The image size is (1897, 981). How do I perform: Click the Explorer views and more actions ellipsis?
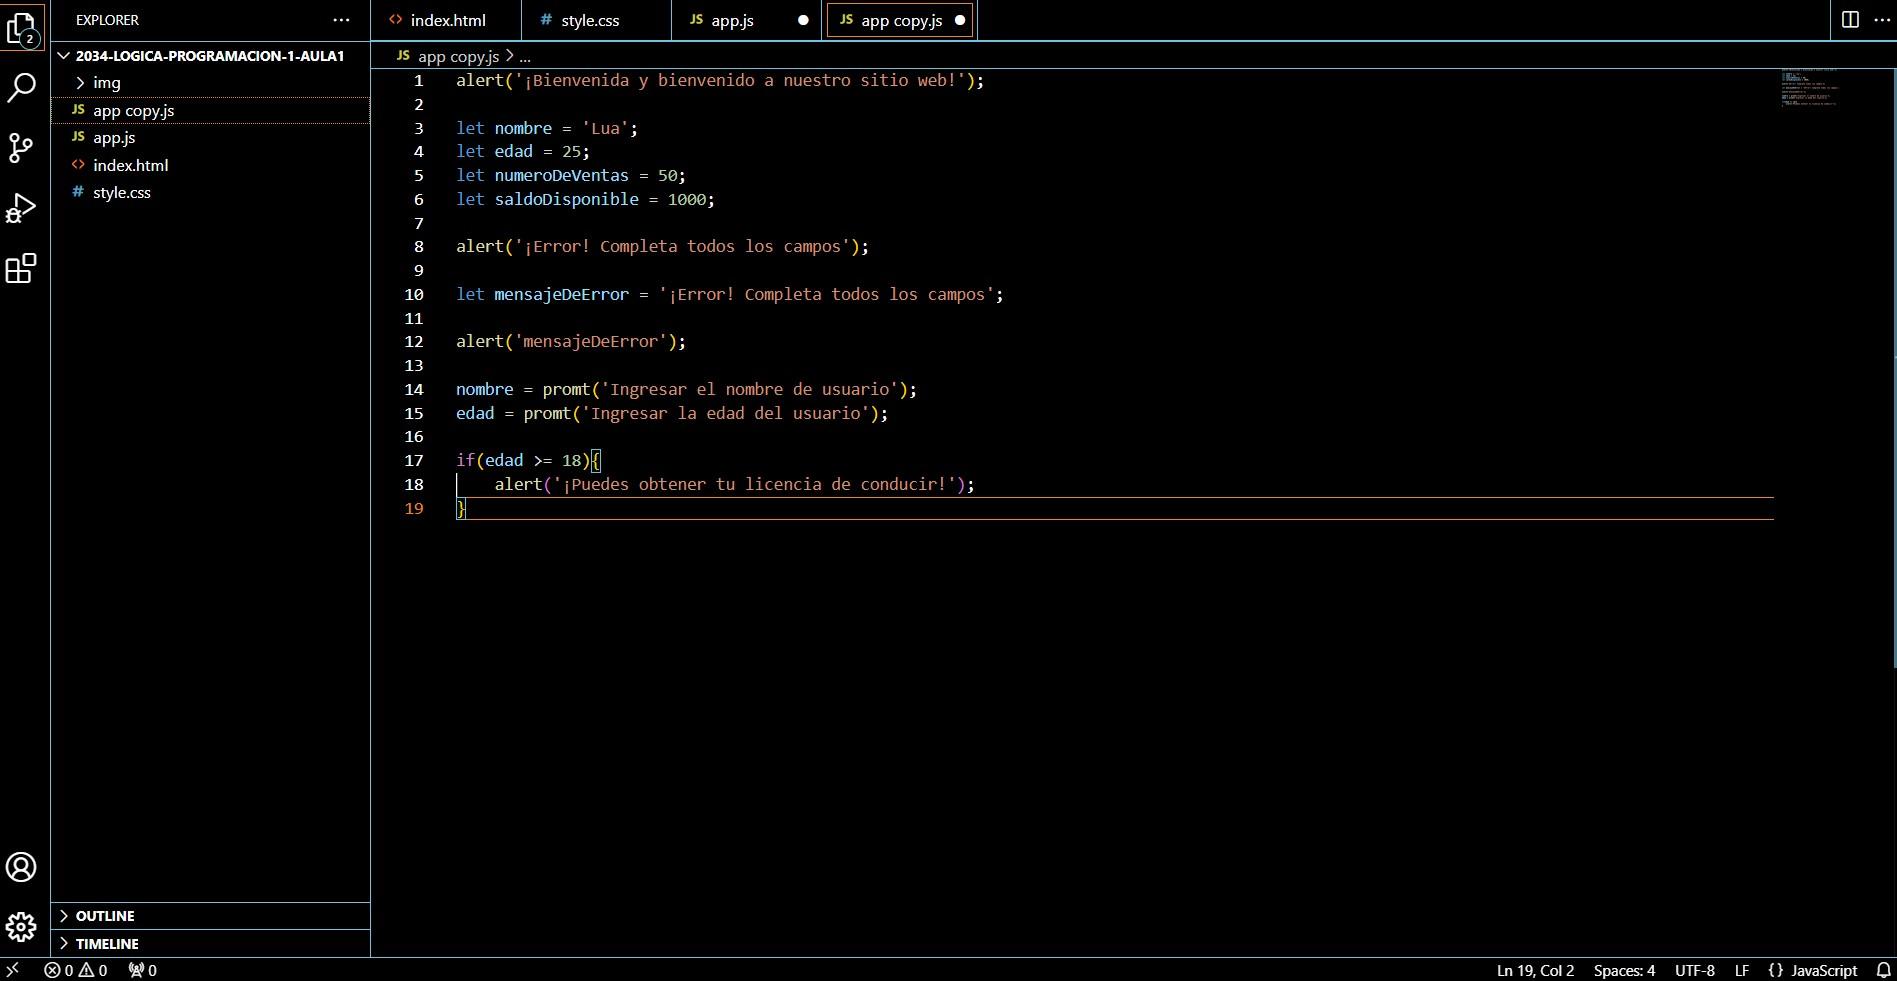click(341, 20)
